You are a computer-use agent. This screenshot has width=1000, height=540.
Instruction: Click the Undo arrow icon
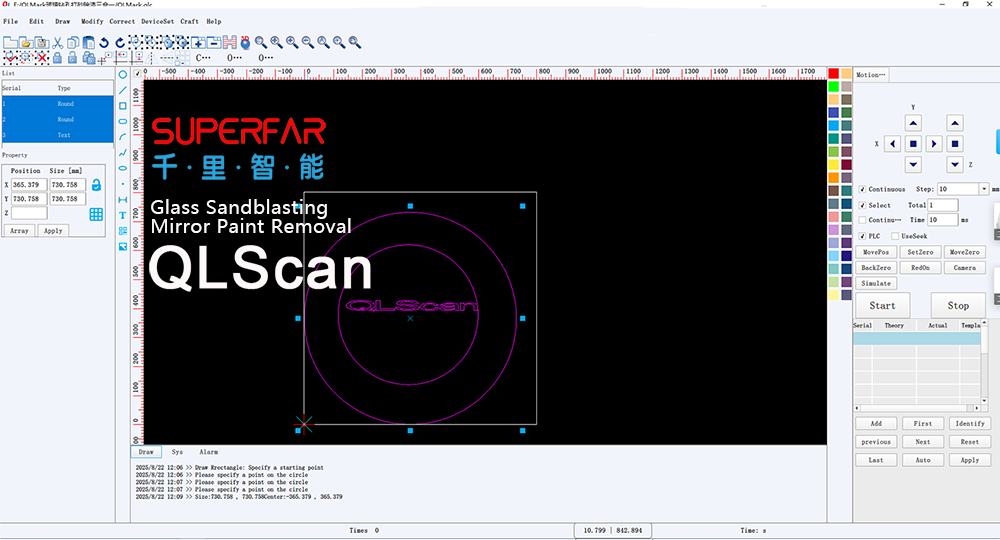(104, 43)
